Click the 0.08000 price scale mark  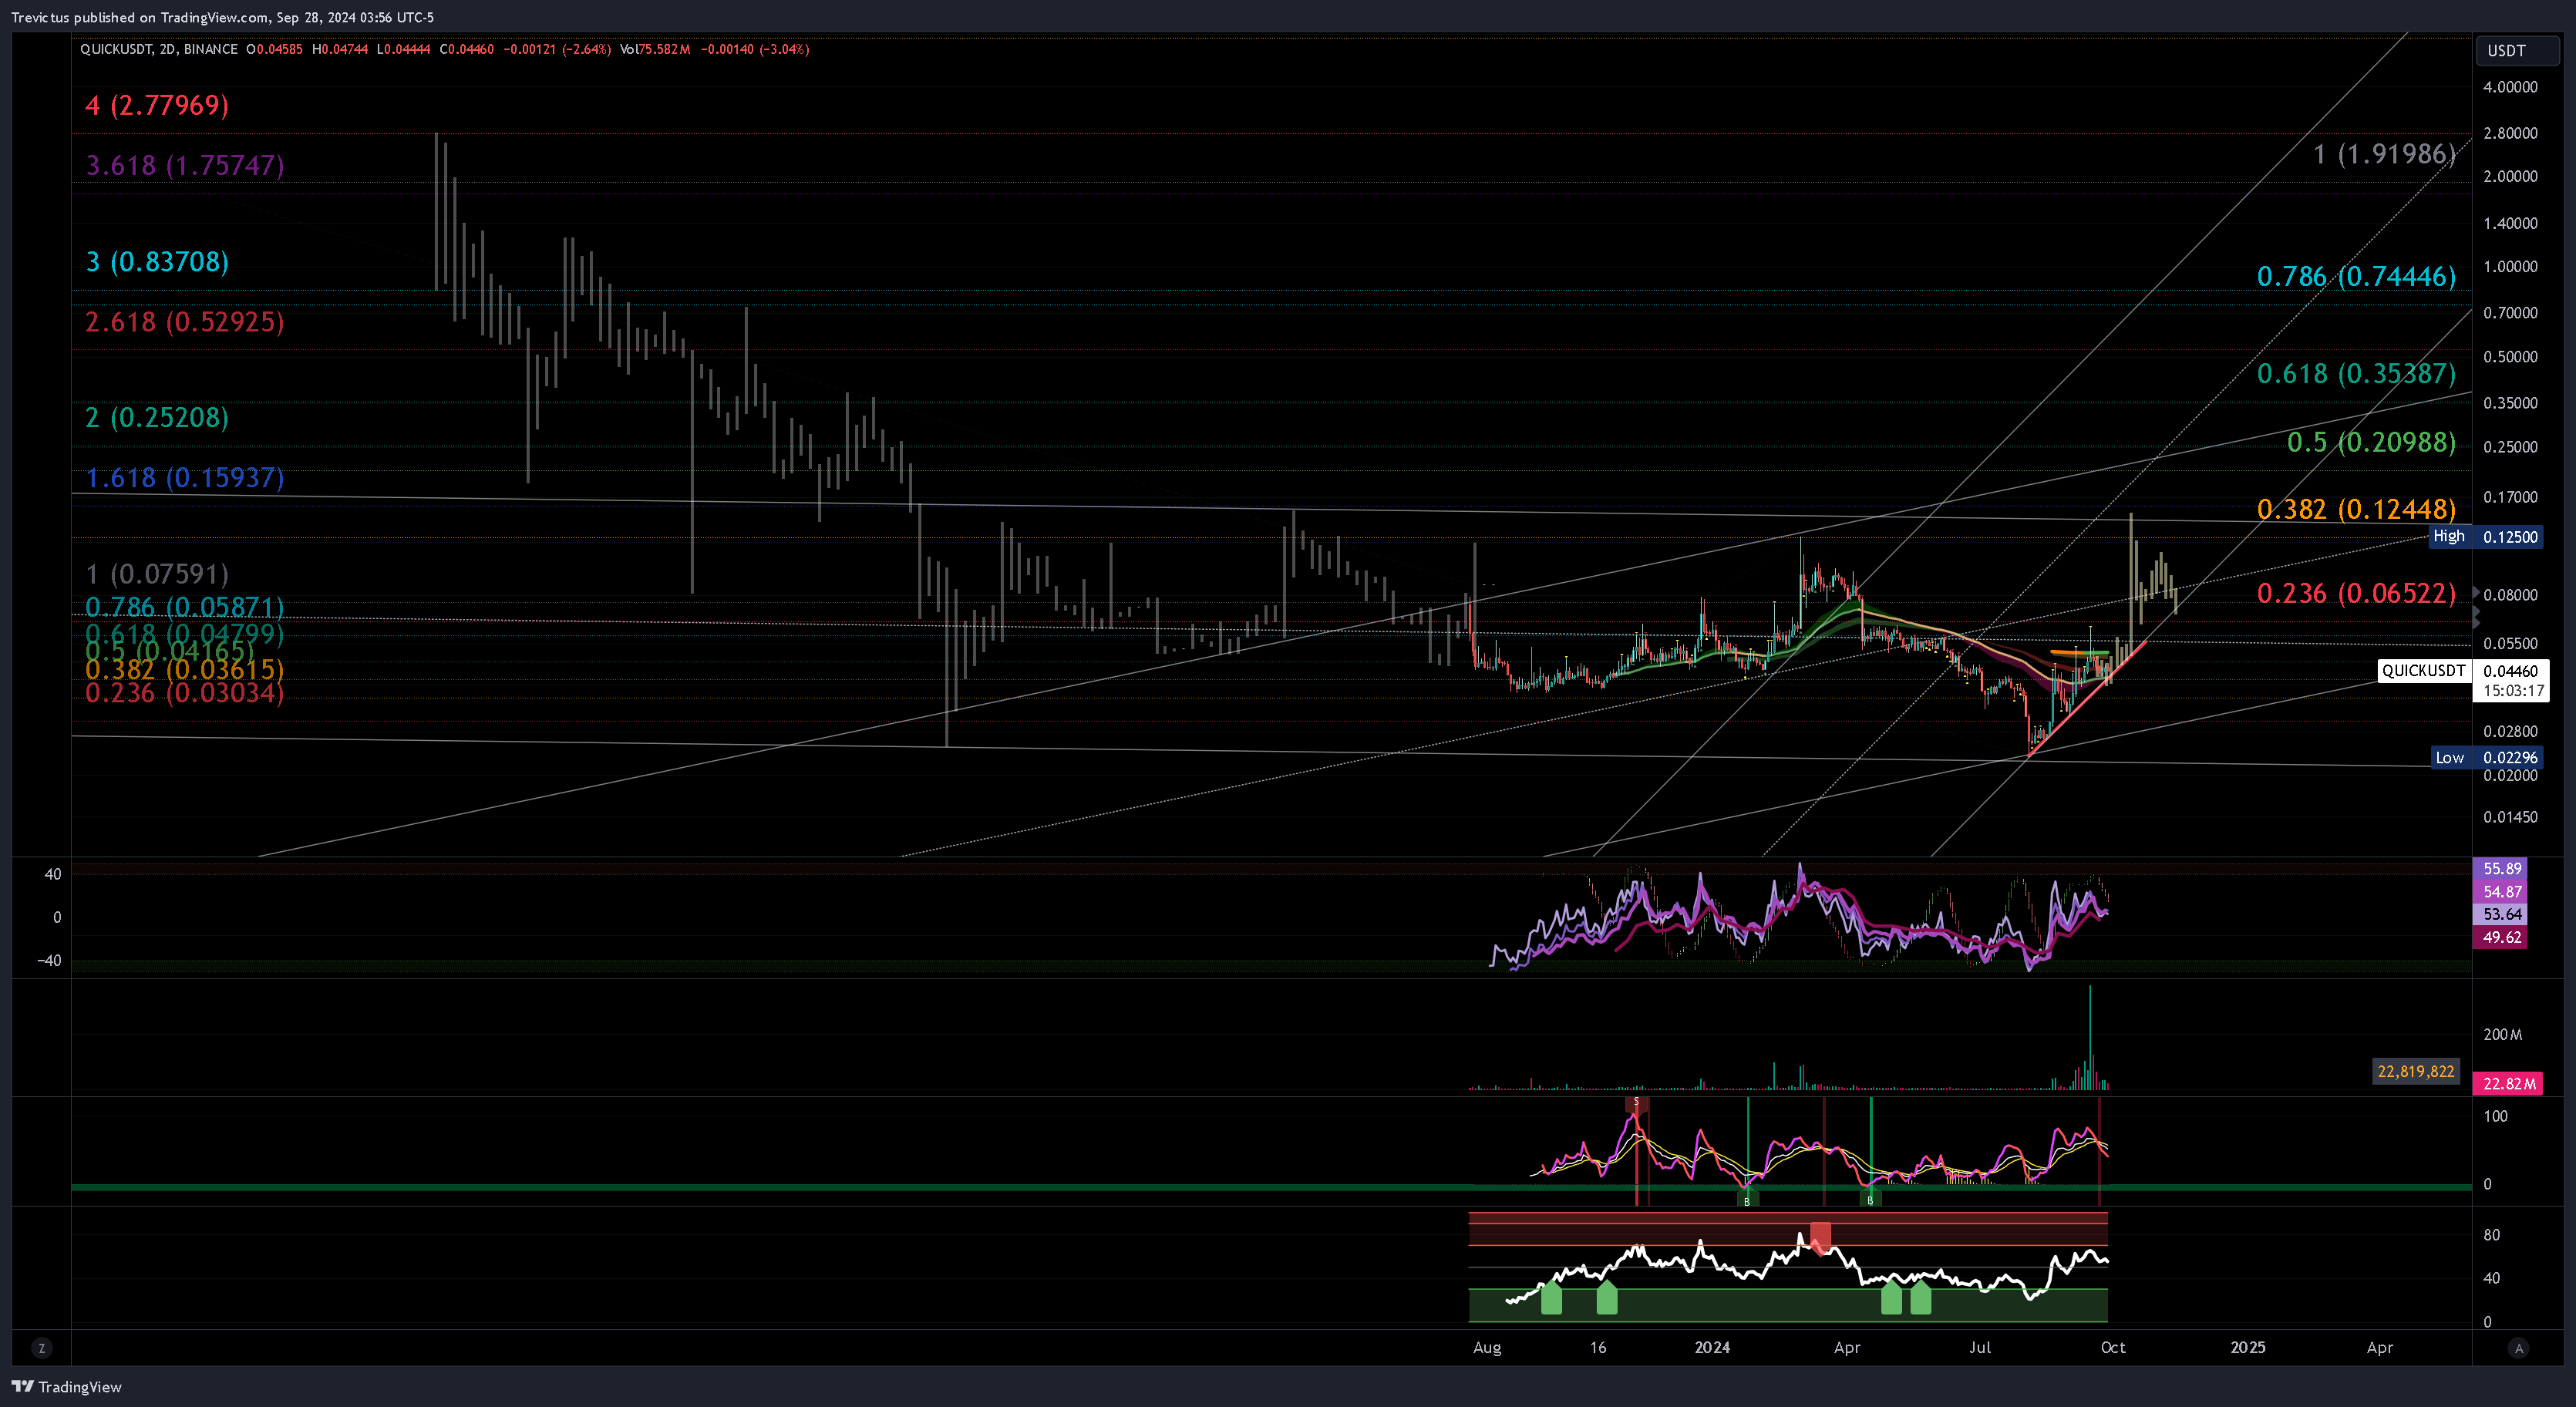2510,595
